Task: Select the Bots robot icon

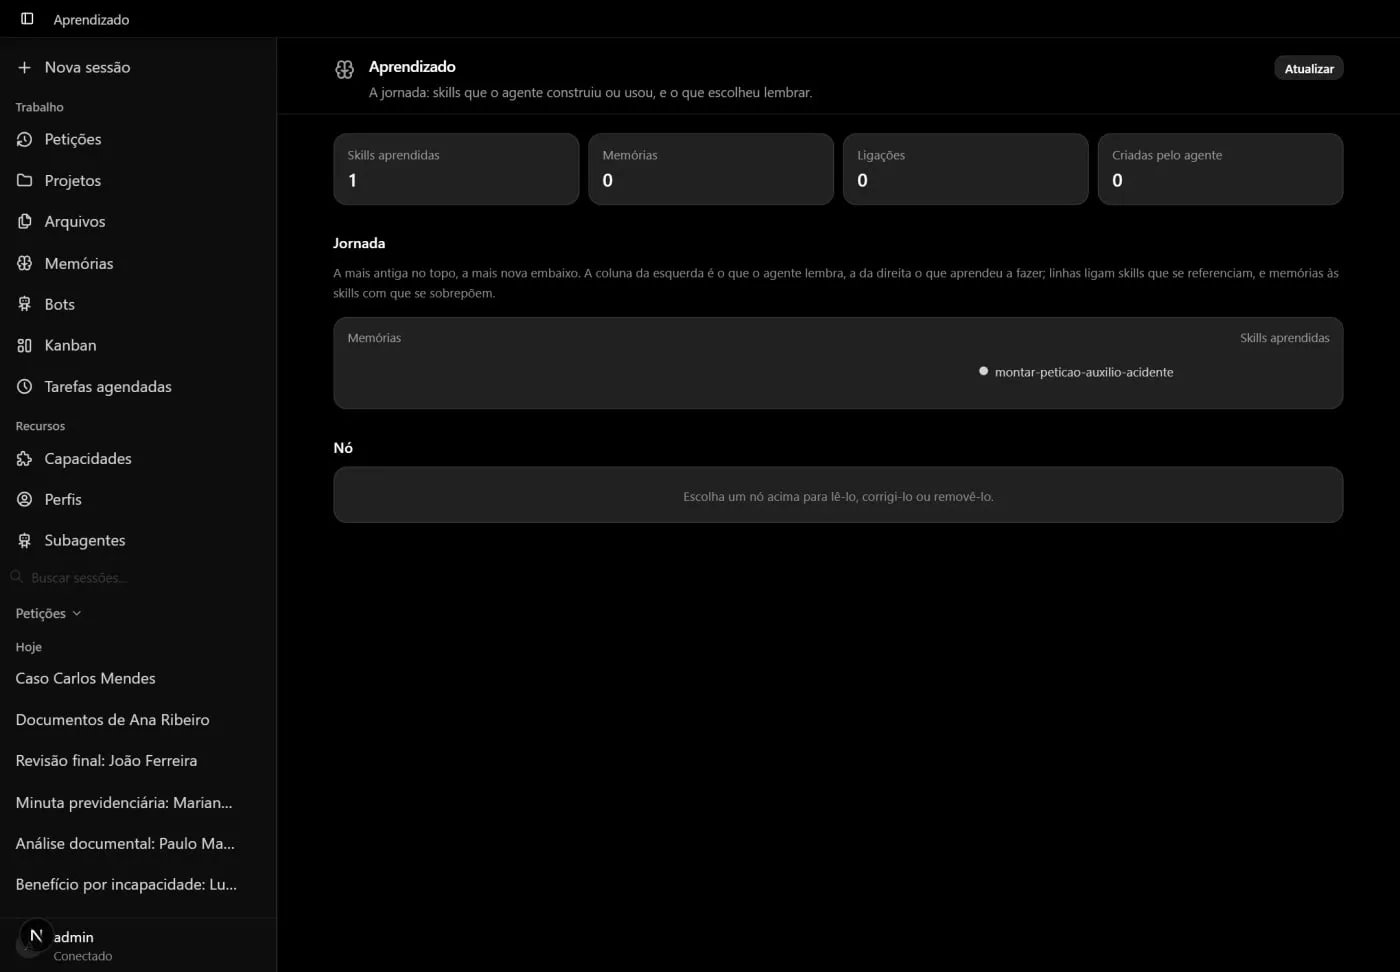Action: coord(24,304)
